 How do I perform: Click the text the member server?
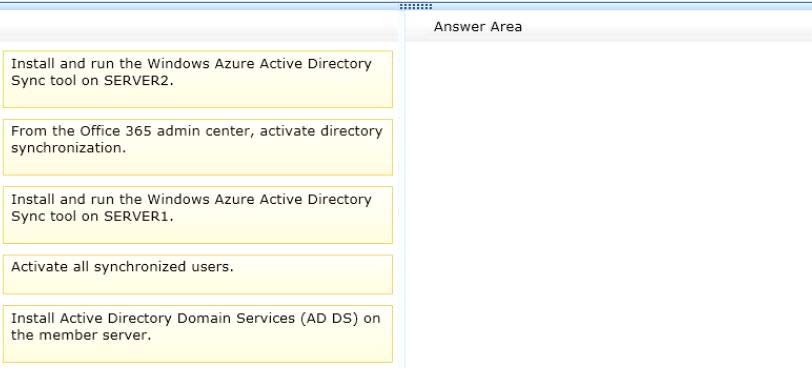click(x=81, y=335)
